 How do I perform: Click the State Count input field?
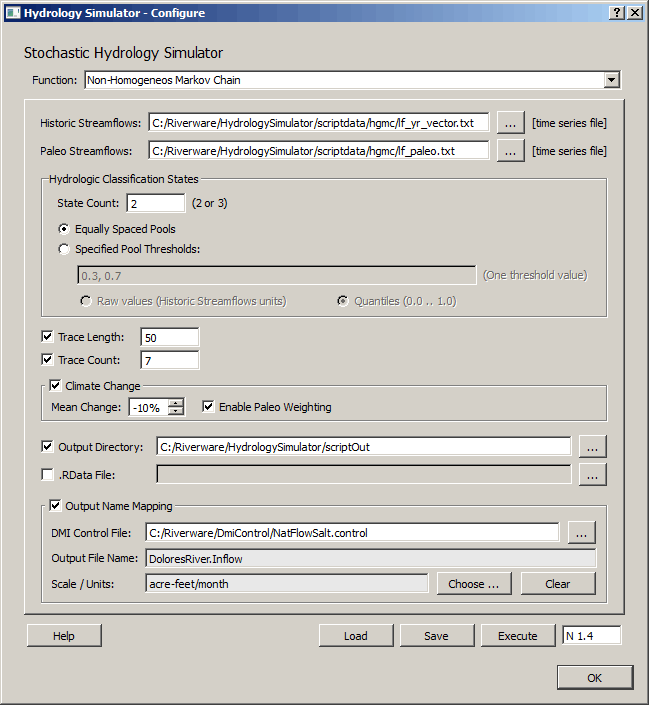[x=156, y=203]
